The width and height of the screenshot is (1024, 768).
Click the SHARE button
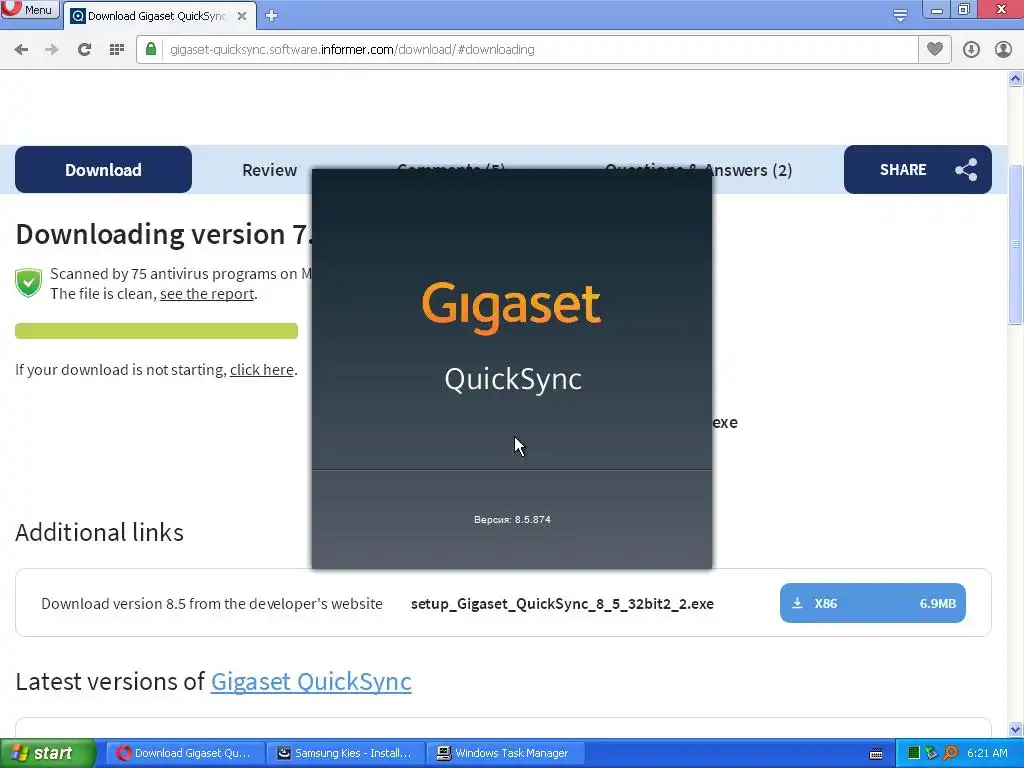(918, 170)
